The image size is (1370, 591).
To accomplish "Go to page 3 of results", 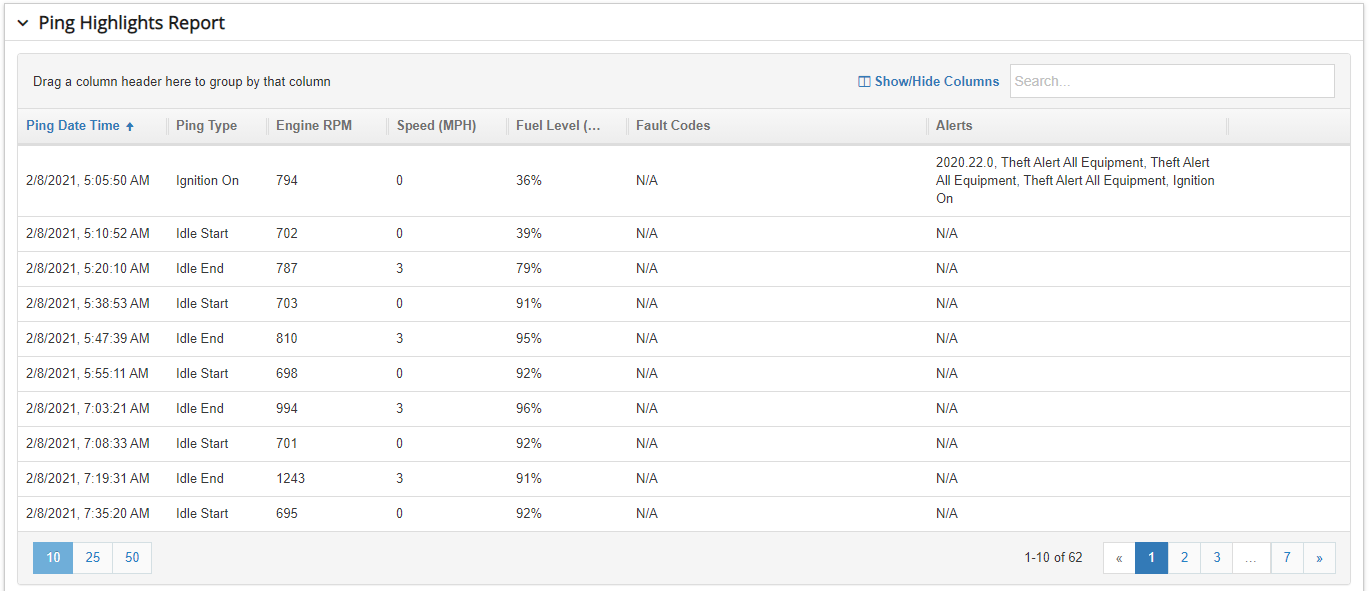I will point(1217,557).
